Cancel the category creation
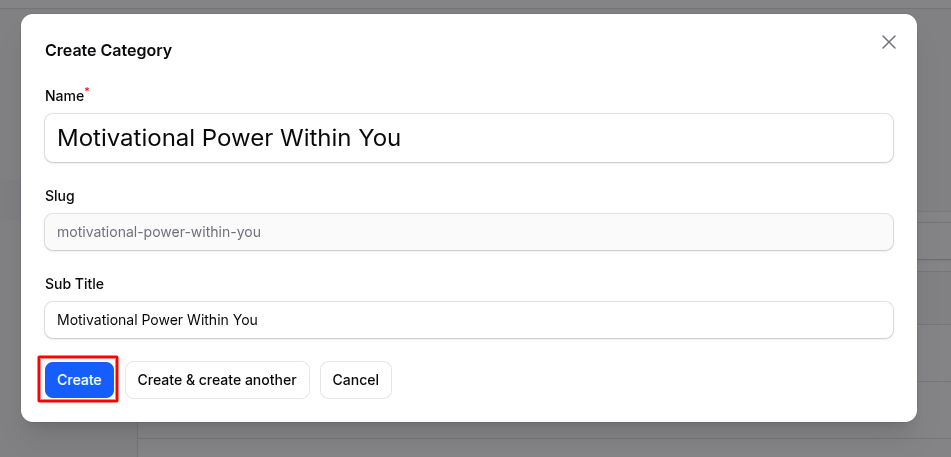The height and width of the screenshot is (457, 951). click(355, 380)
